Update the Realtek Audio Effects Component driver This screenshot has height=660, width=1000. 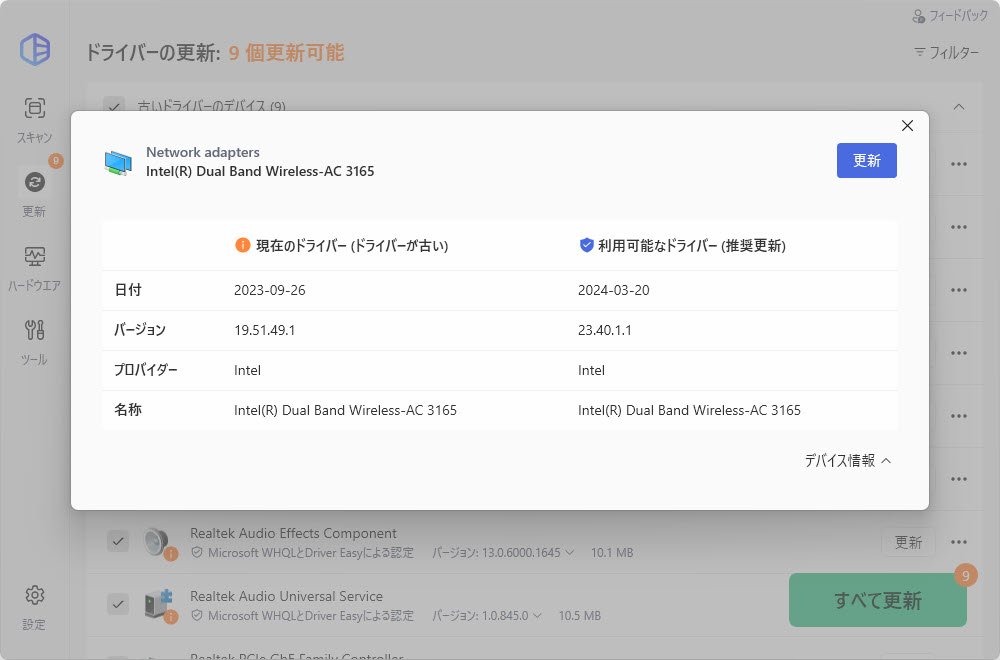pyautogui.click(x=908, y=542)
